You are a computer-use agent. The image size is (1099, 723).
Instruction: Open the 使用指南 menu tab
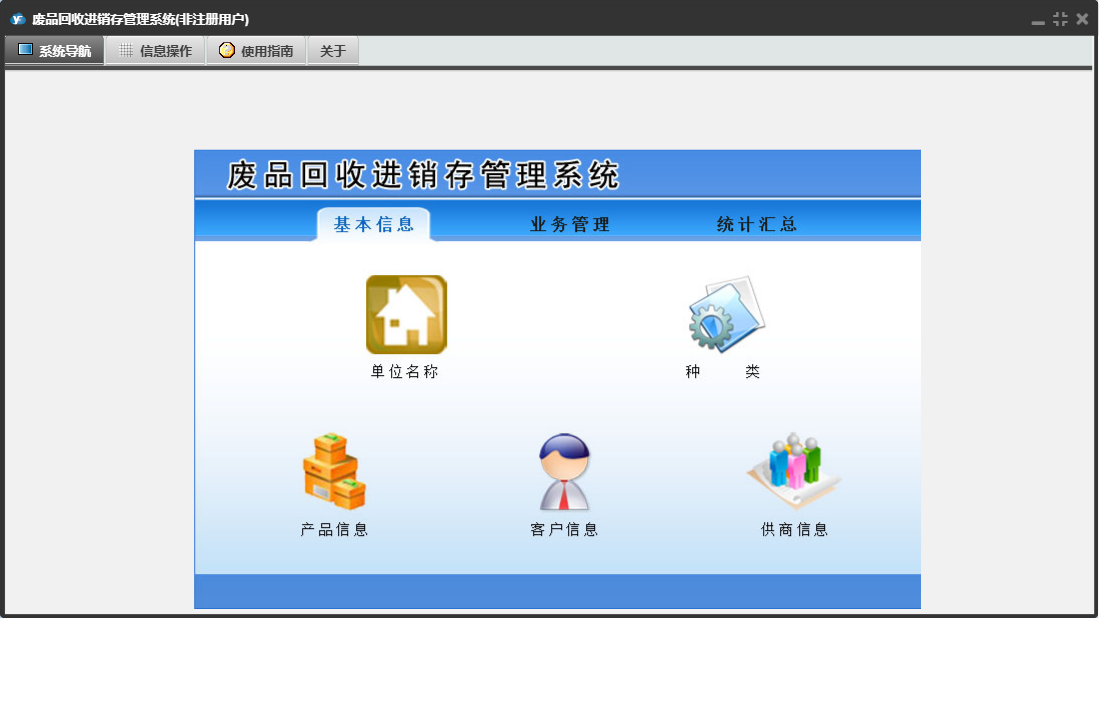[x=257, y=50]
